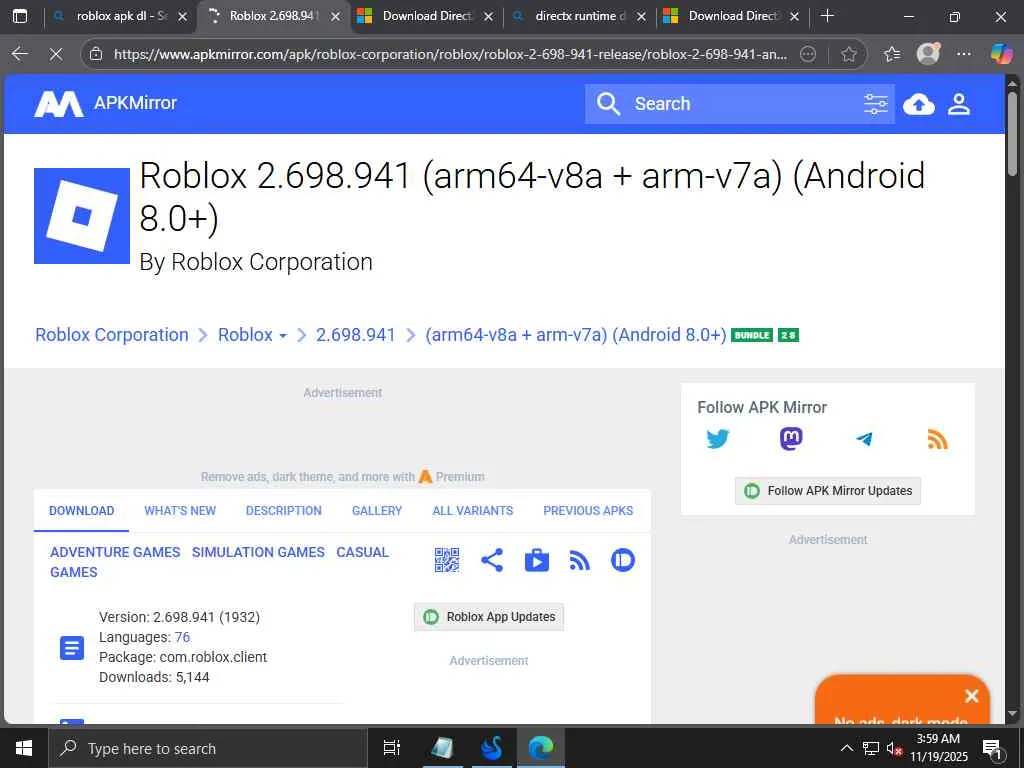This screenshot has height=768, width=1024.
Task: Show the QR code for this APK
Action: pyautogui.click(x=447, y=560)
